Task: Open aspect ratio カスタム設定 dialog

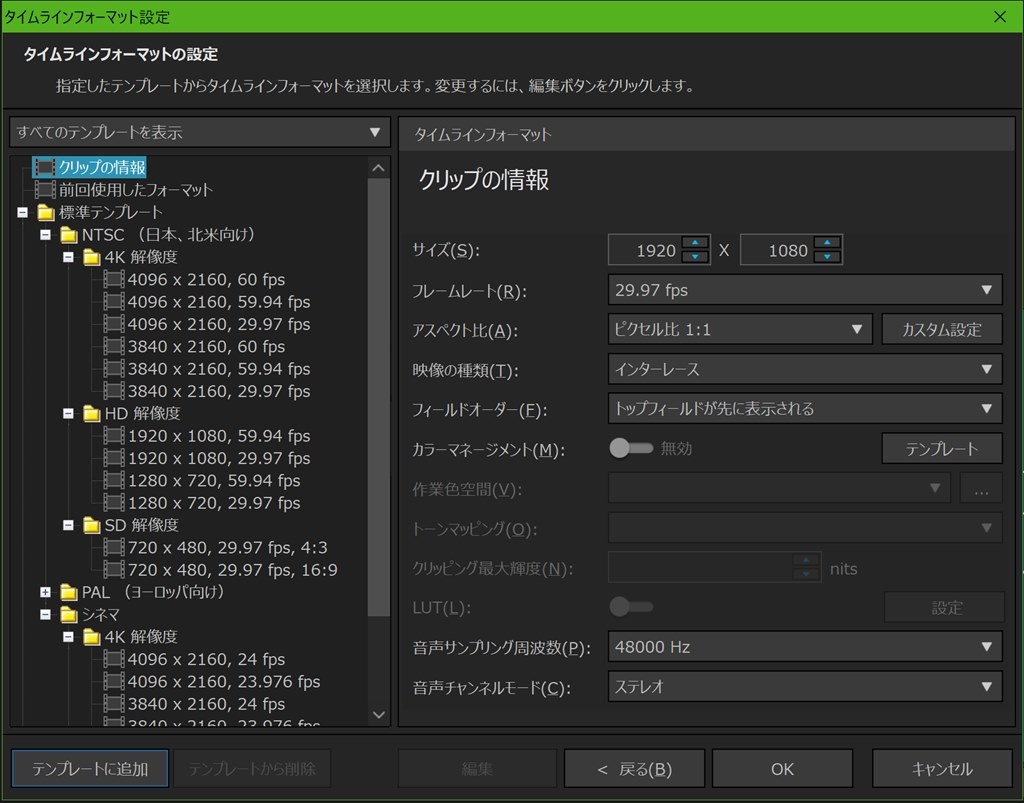Action: click(942, 329)
